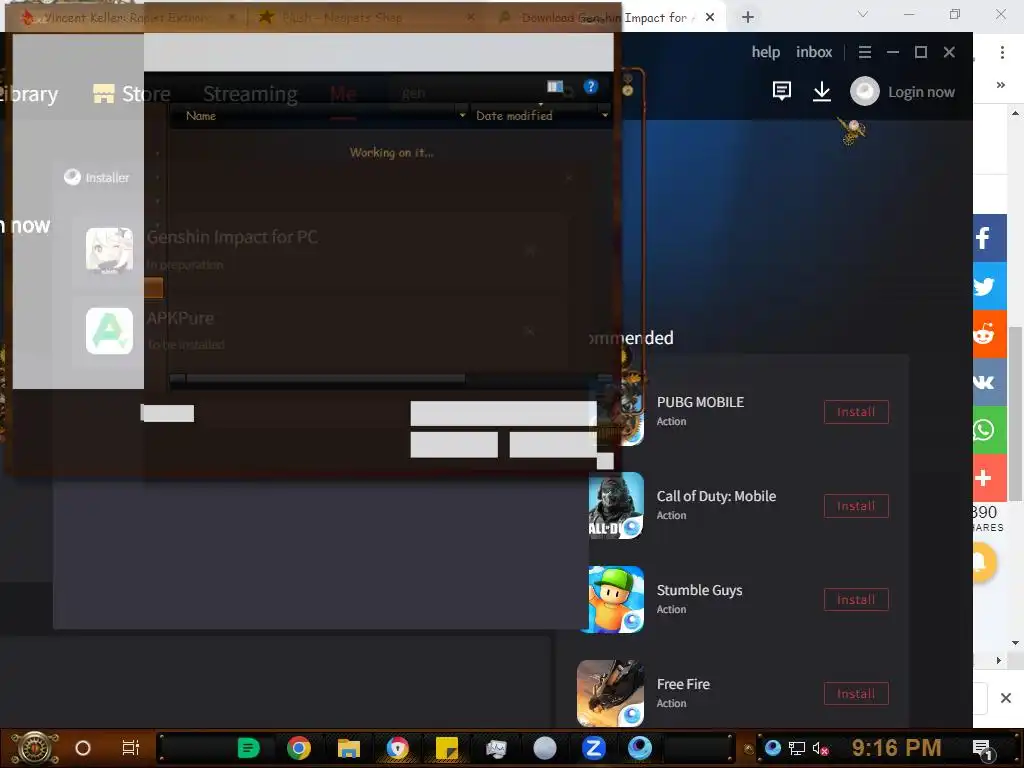Open Chrome's three-dot menu
The width and height of the screenshot is (1024, 768).
[x=1002, y=52]
